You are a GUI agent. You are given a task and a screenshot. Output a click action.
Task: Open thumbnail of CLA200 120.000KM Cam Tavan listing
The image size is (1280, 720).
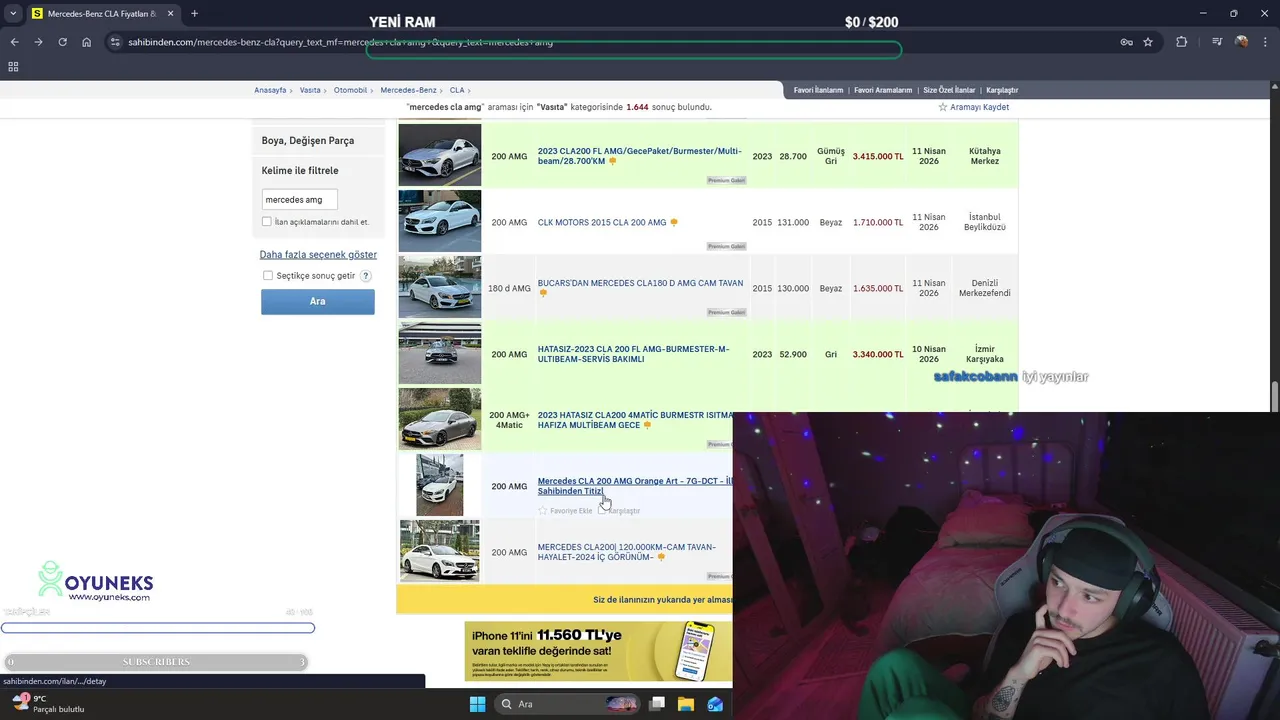pyautogui.click(x=440, y=551)
